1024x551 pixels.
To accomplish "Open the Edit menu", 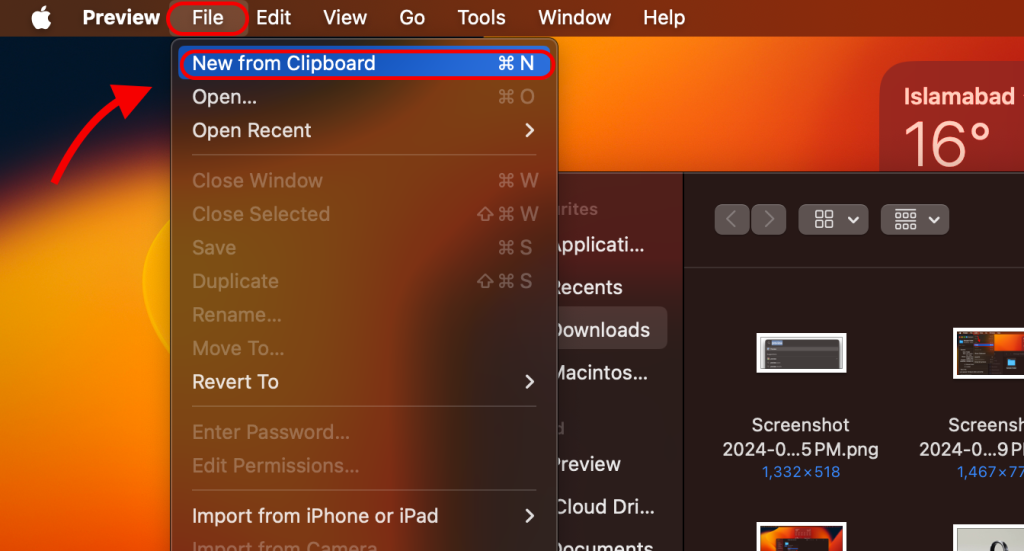I will pos(273,18).
